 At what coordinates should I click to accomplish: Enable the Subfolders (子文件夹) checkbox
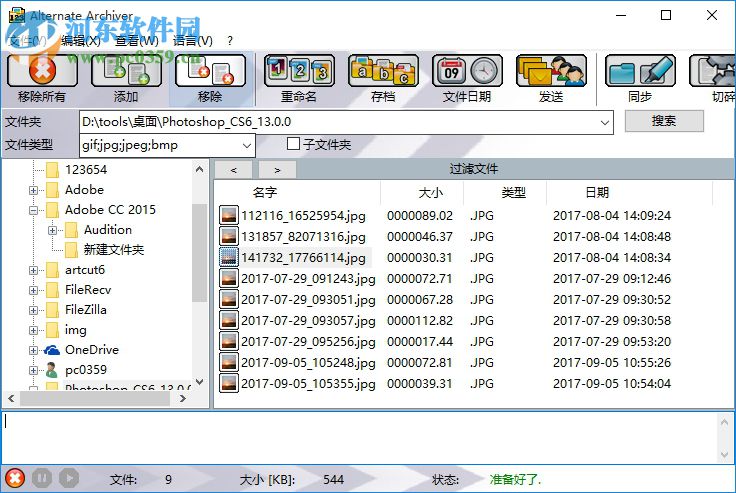(293, 144)
